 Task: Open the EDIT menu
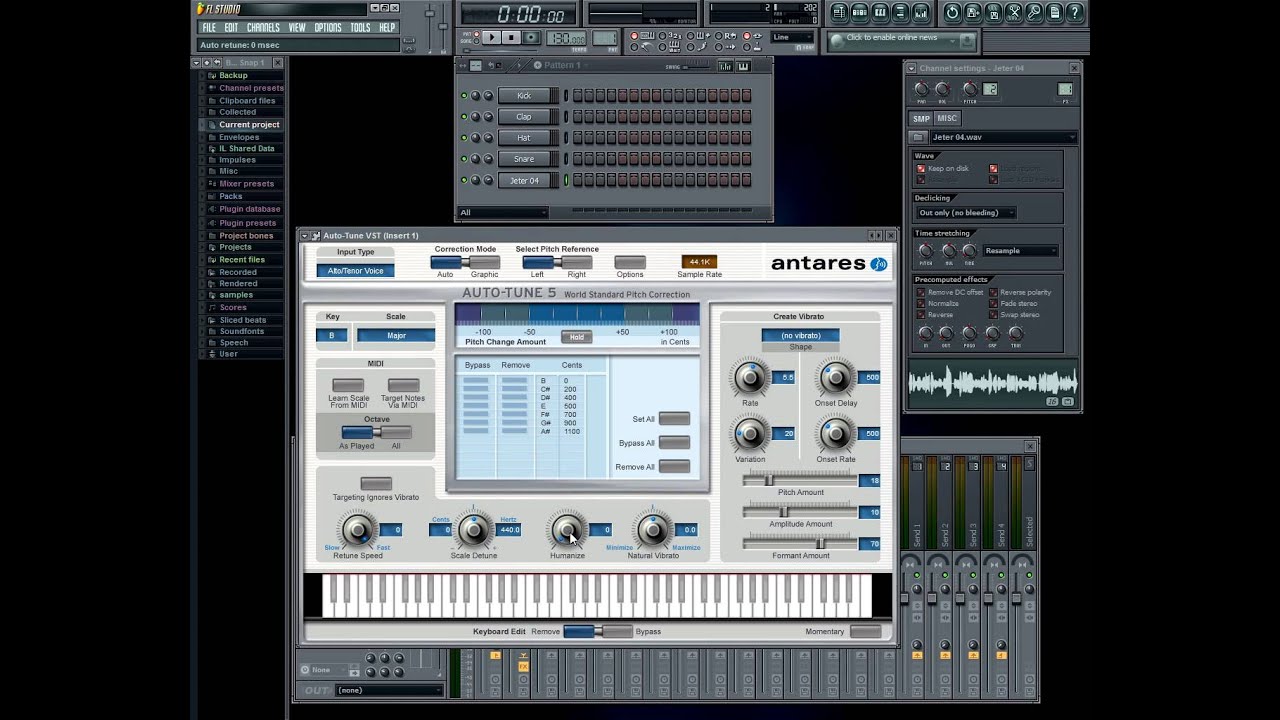coord(231,28)
